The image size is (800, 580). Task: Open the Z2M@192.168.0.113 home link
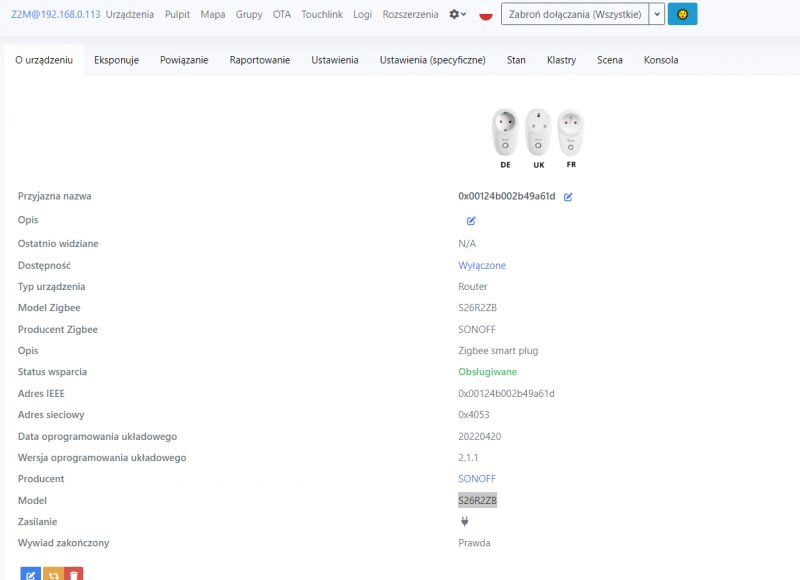56,14
